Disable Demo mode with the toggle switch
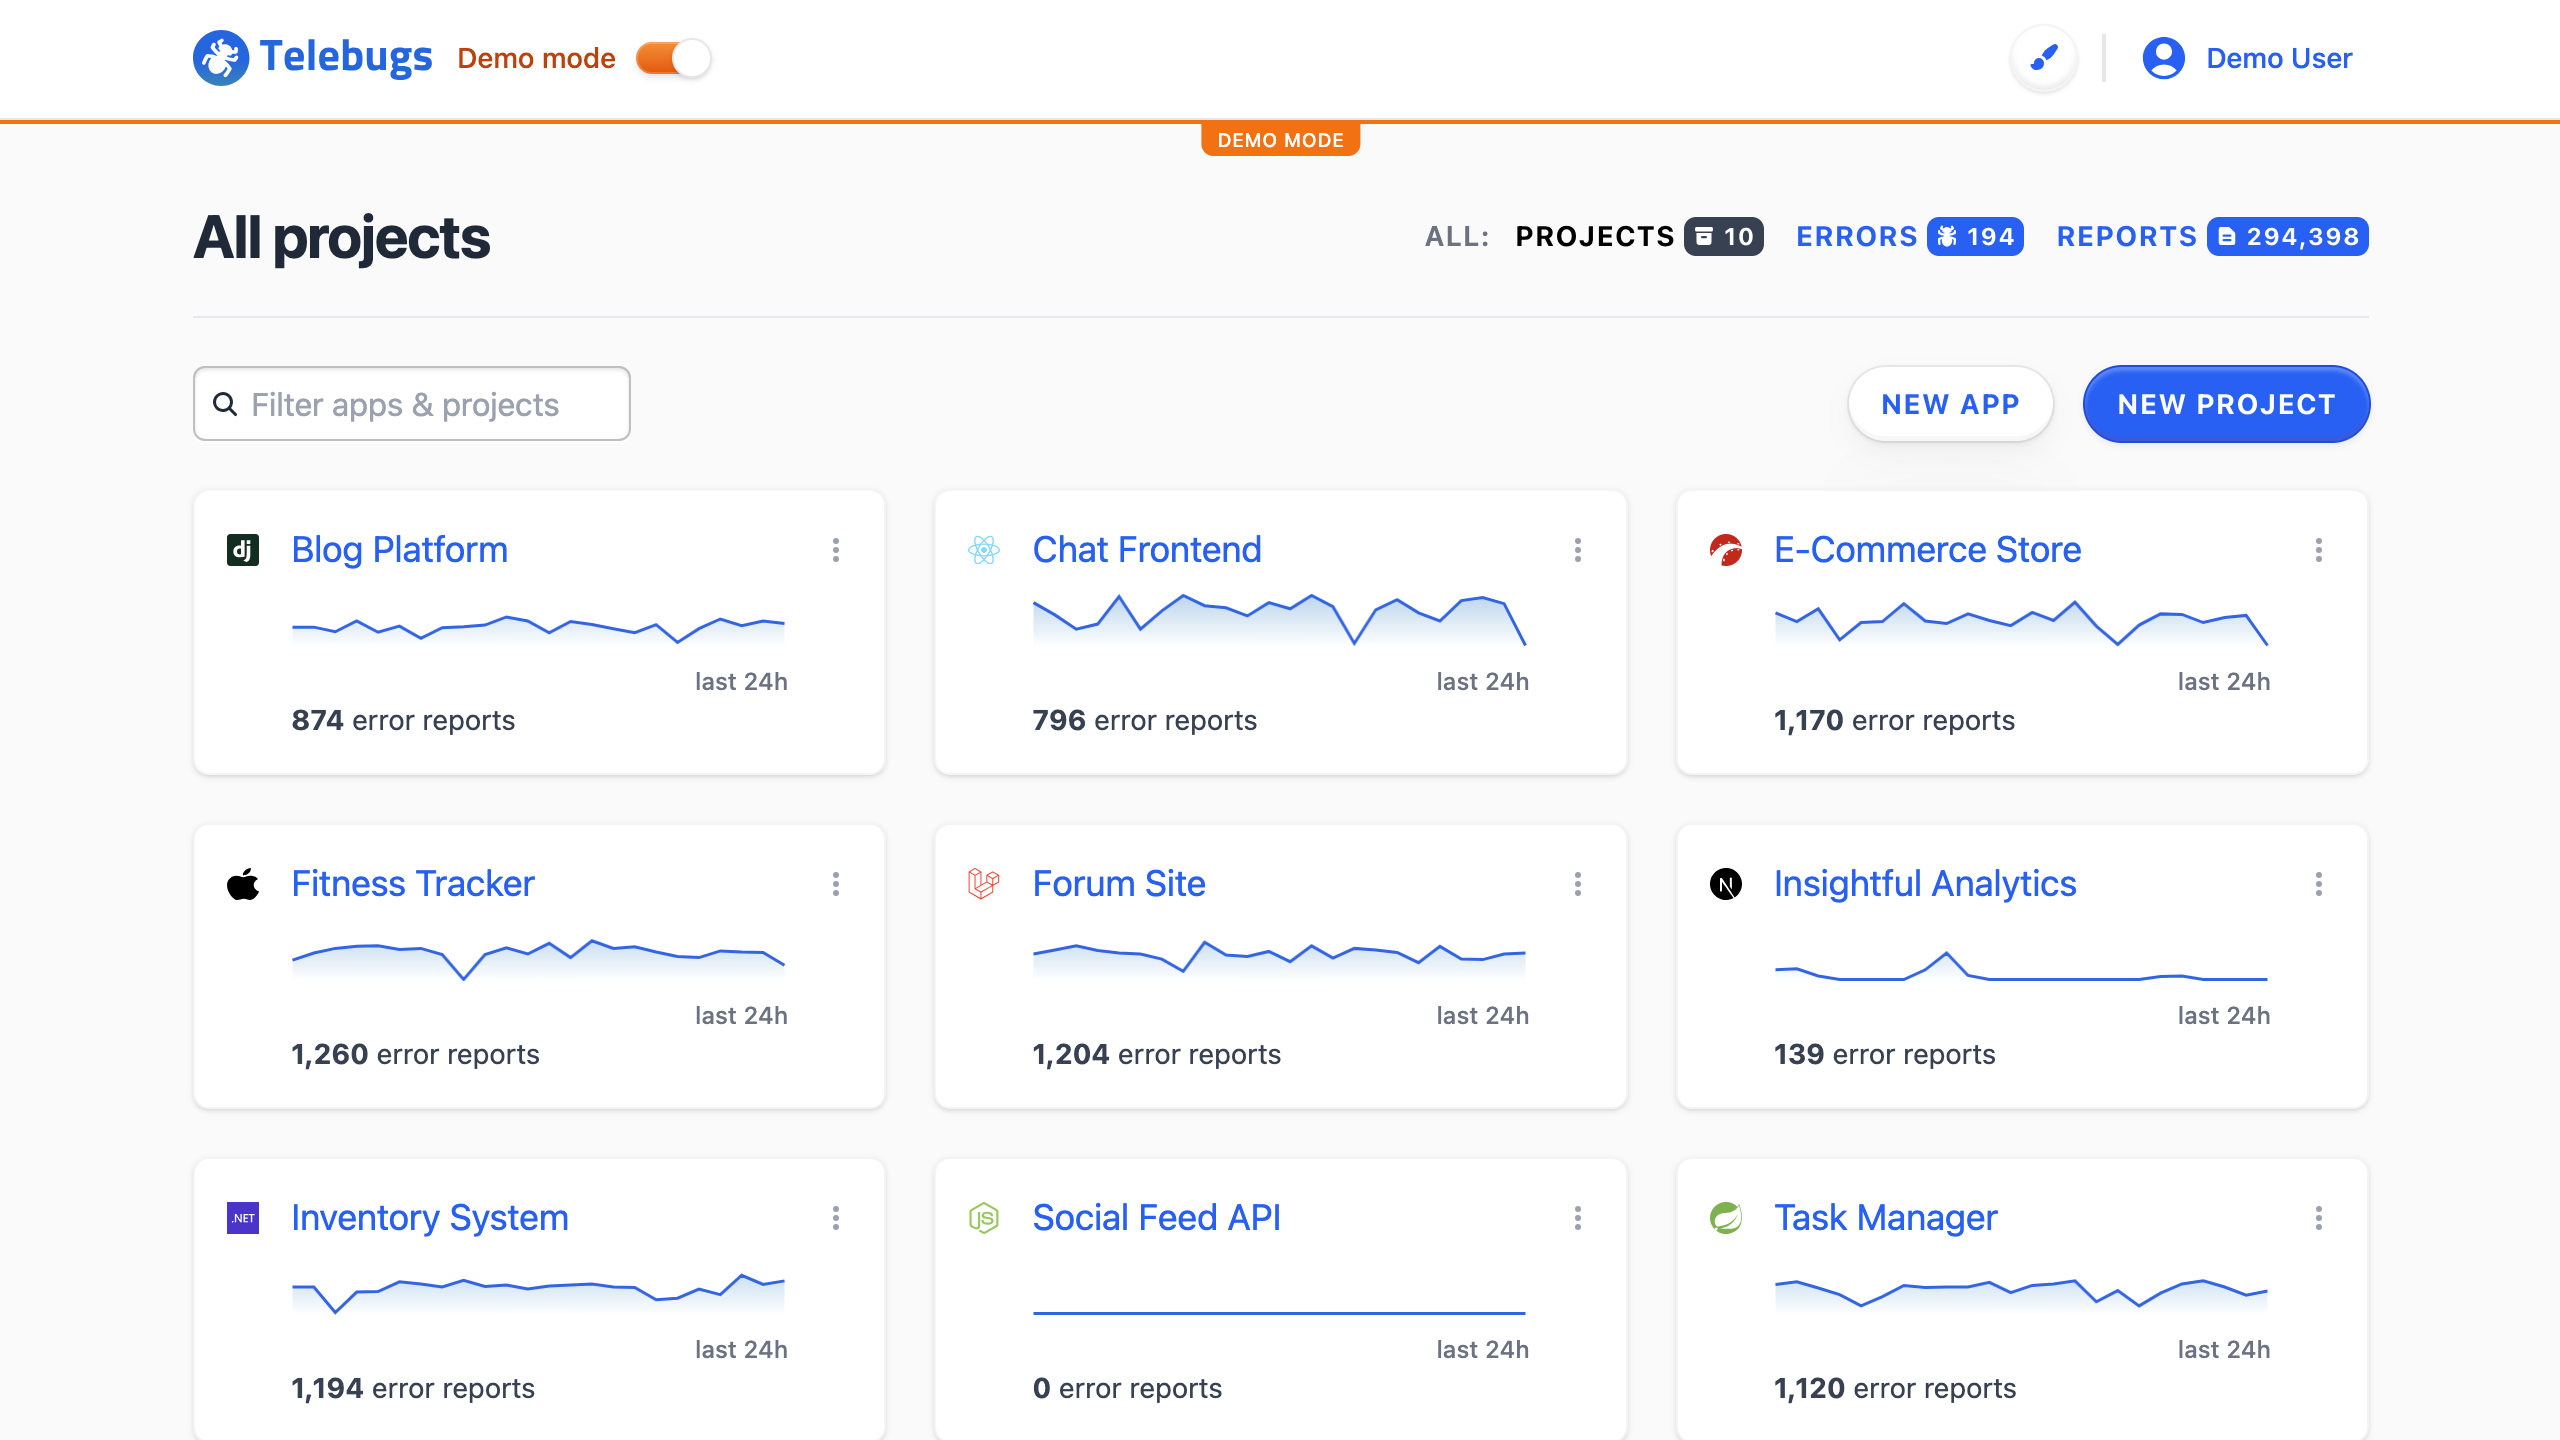Viewport: 2560px width, 1440px height. point(671,58)
